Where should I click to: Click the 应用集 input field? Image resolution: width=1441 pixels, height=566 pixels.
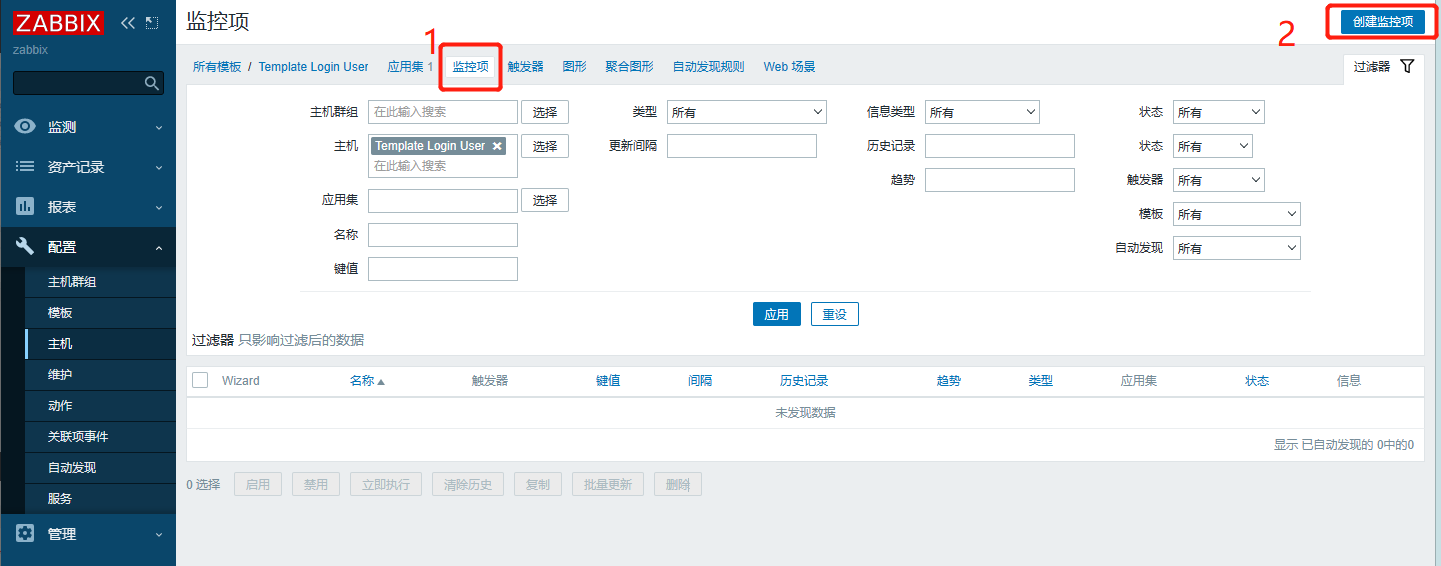pyautogui.click(x=443, y=200)
